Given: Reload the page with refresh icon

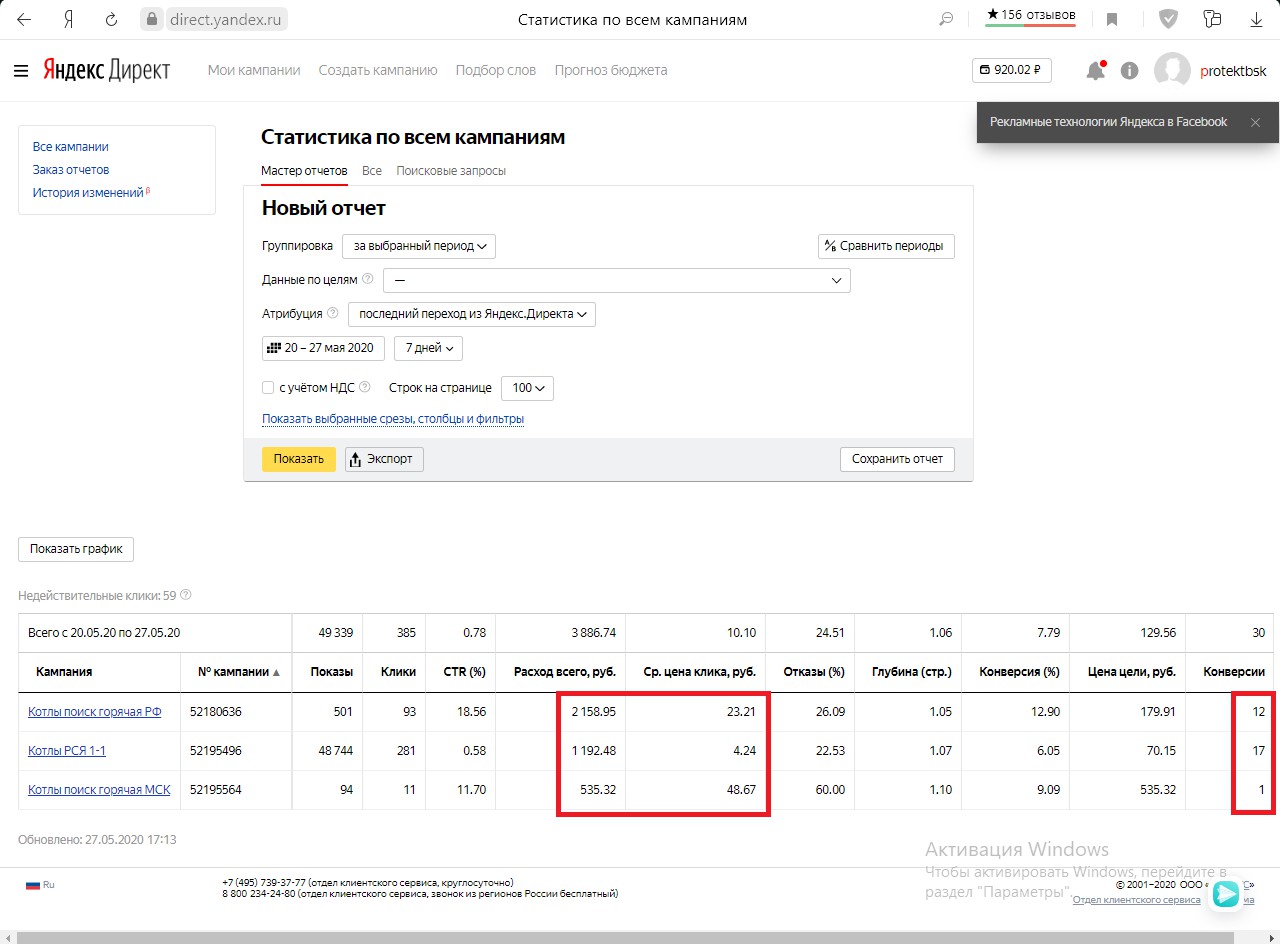Looking at the screenshot, I should tap(111, 19).
